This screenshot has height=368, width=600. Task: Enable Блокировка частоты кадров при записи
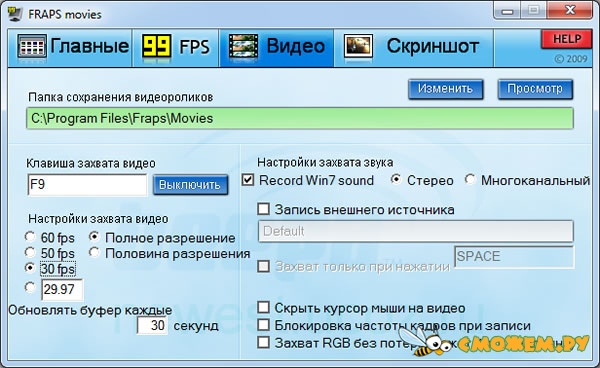pyautogui.click(x=263, y=325)
